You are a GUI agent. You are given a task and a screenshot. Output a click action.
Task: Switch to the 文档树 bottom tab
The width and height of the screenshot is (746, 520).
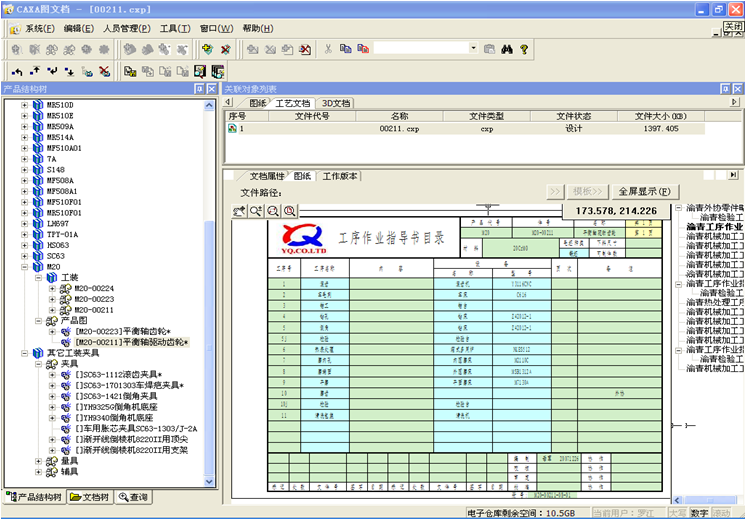pos(90,497)
